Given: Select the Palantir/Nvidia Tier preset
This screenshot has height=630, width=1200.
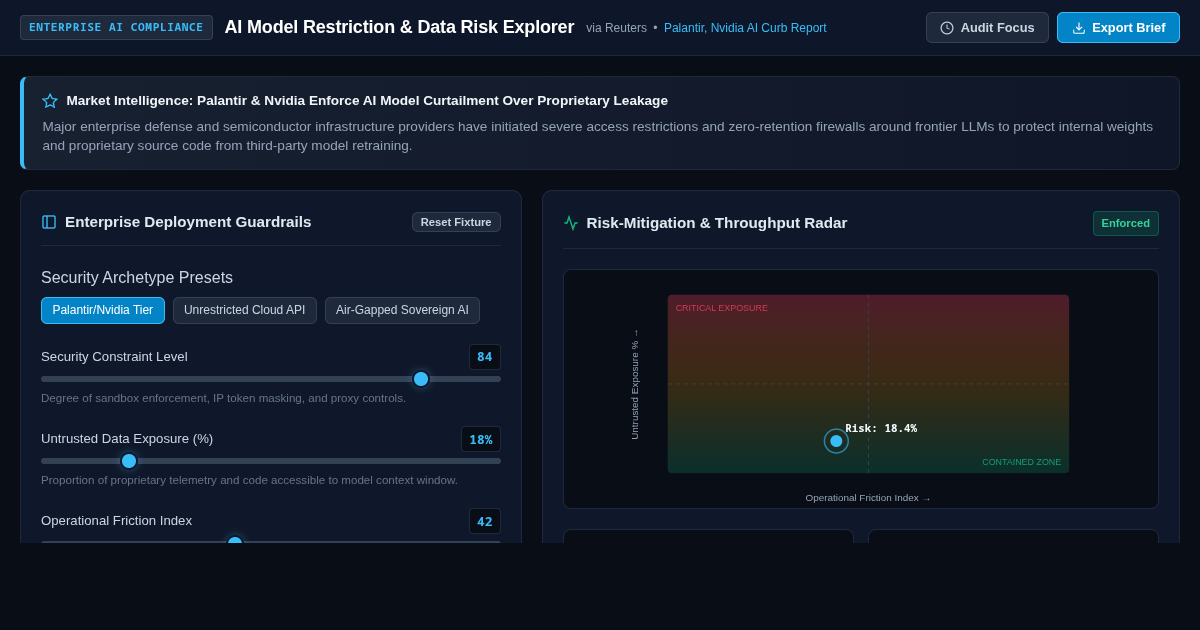Looking at the screenshot, I should click(x=103, y=310).
